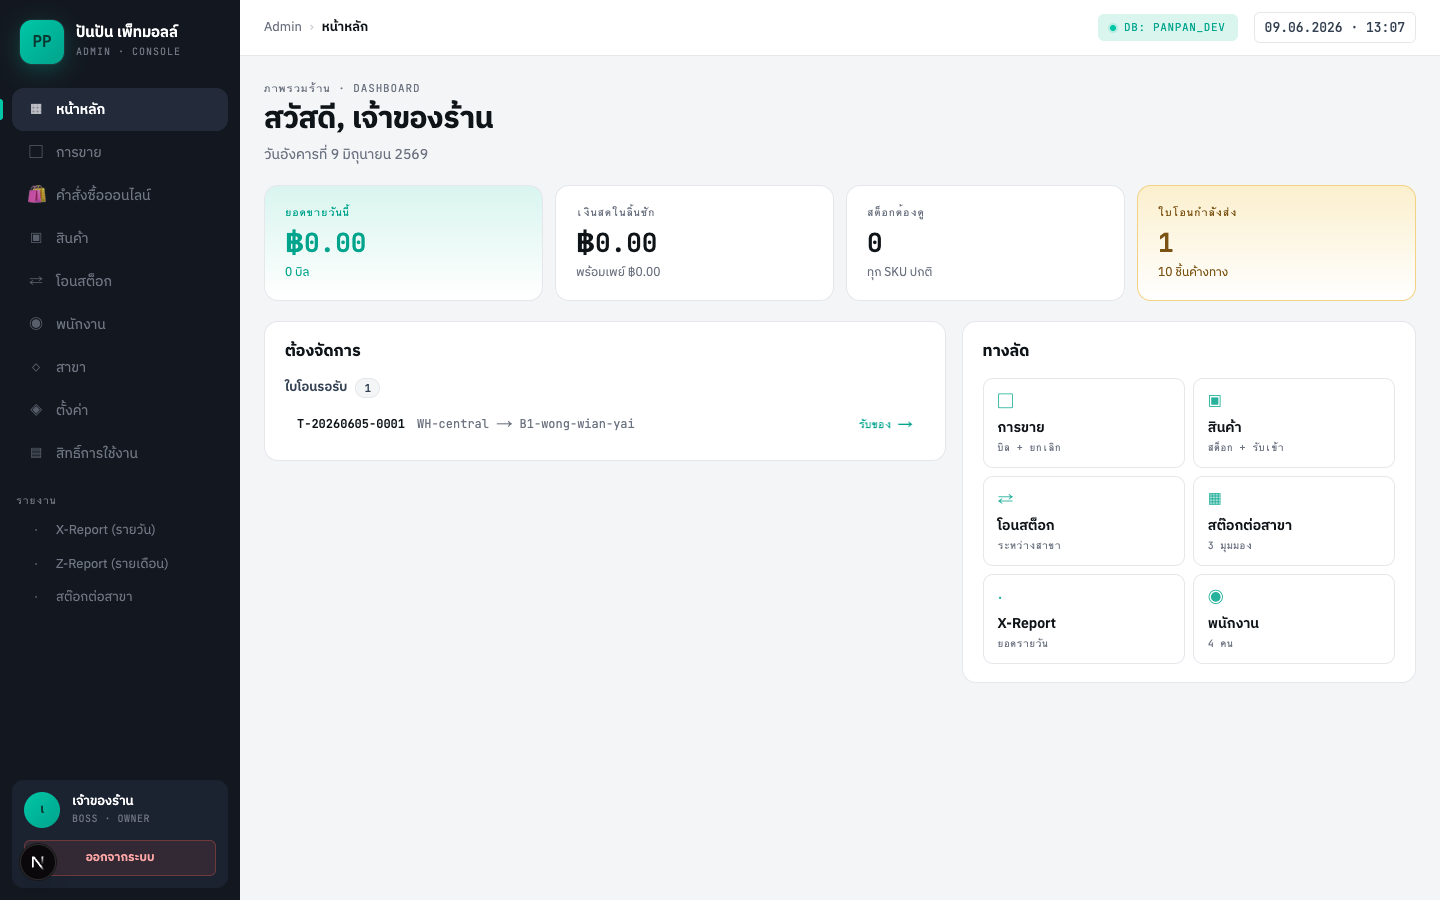This screenshot has height=900, width=1440.
Task: Open the ยอดขายวันนี้ summary card
Action: (x=403, y=243)
